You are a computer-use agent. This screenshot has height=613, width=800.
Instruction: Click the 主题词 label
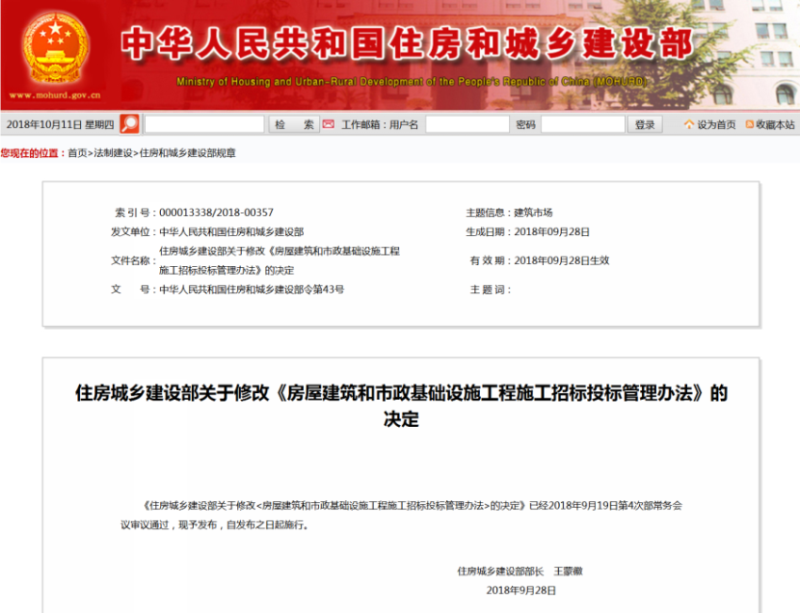(x=490, y=289)
